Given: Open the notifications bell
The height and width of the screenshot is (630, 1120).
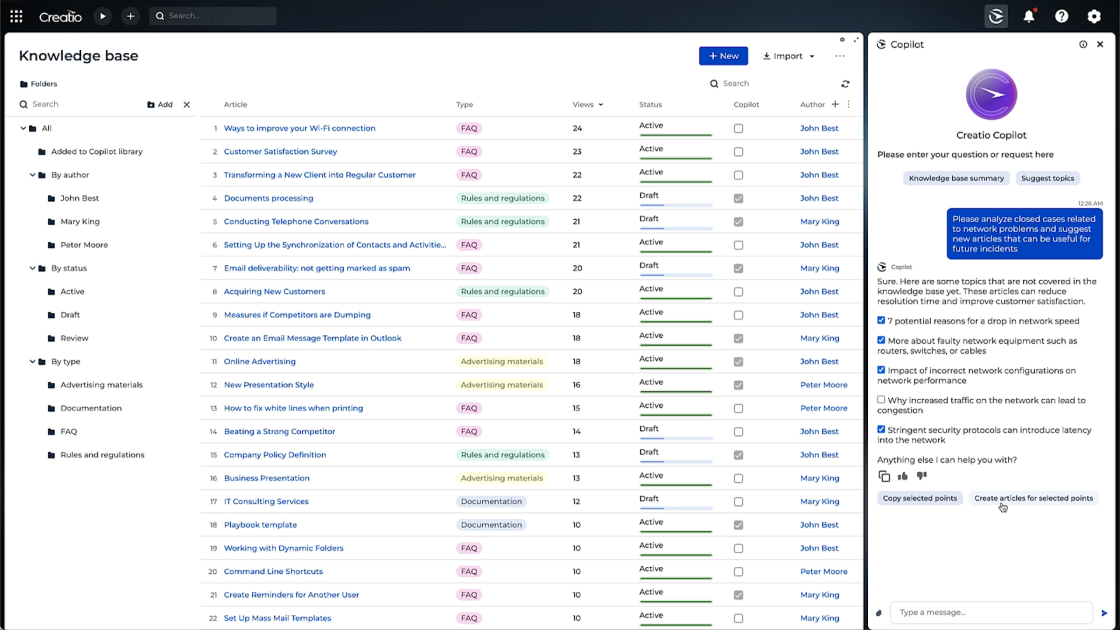Looking at the screenshot, I should point(1029,16).
